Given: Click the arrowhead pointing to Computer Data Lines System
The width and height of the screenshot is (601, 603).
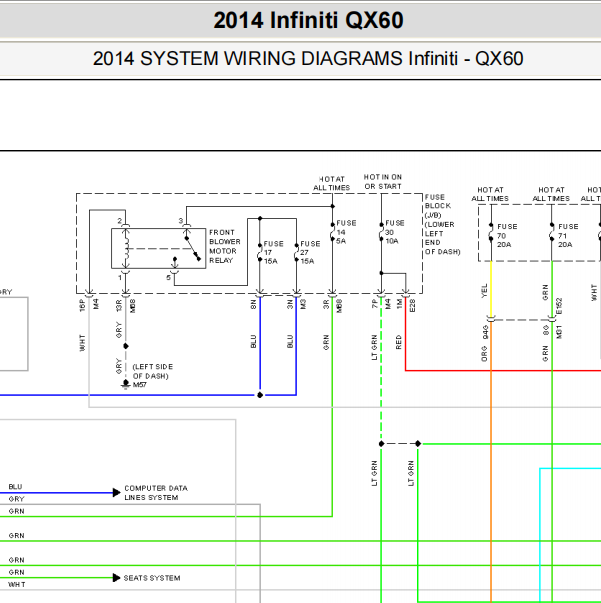Looking at the screenshot, I should (117, 493).
